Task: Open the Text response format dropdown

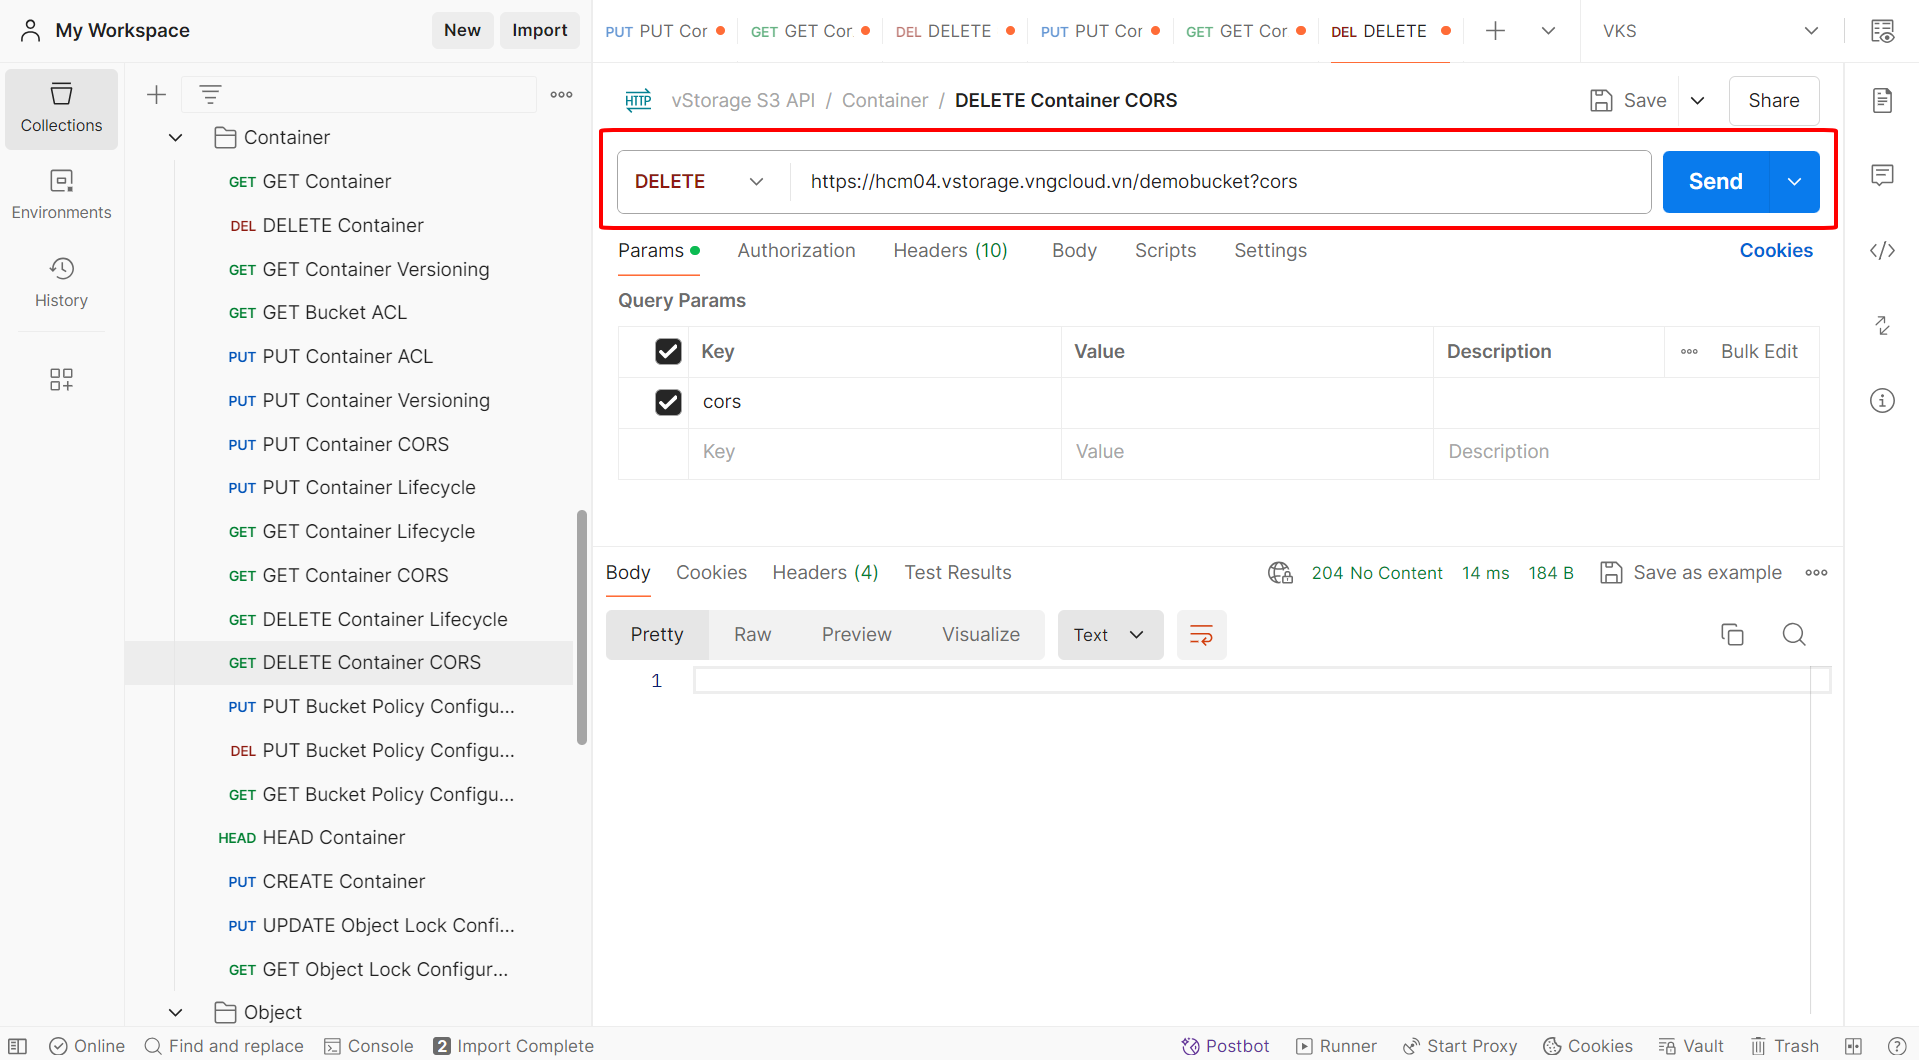Action: (1109, 635)
